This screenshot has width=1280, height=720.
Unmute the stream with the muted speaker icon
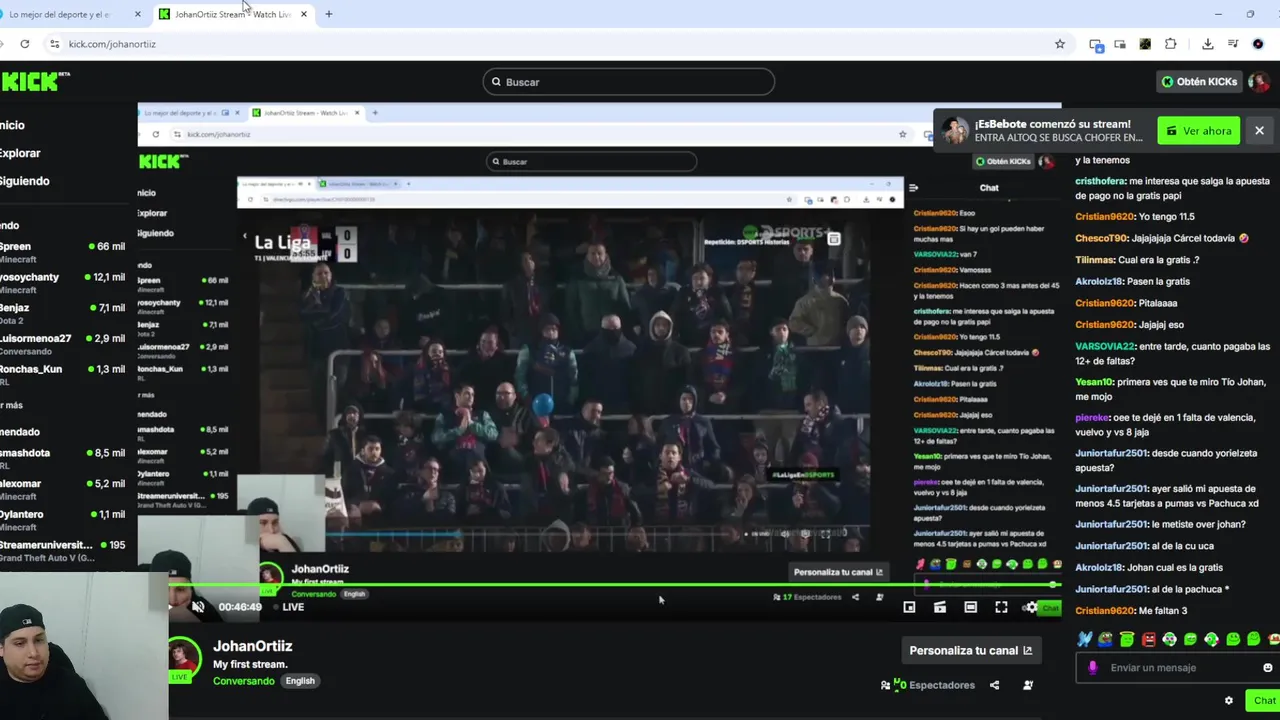[x=198, y=607]
